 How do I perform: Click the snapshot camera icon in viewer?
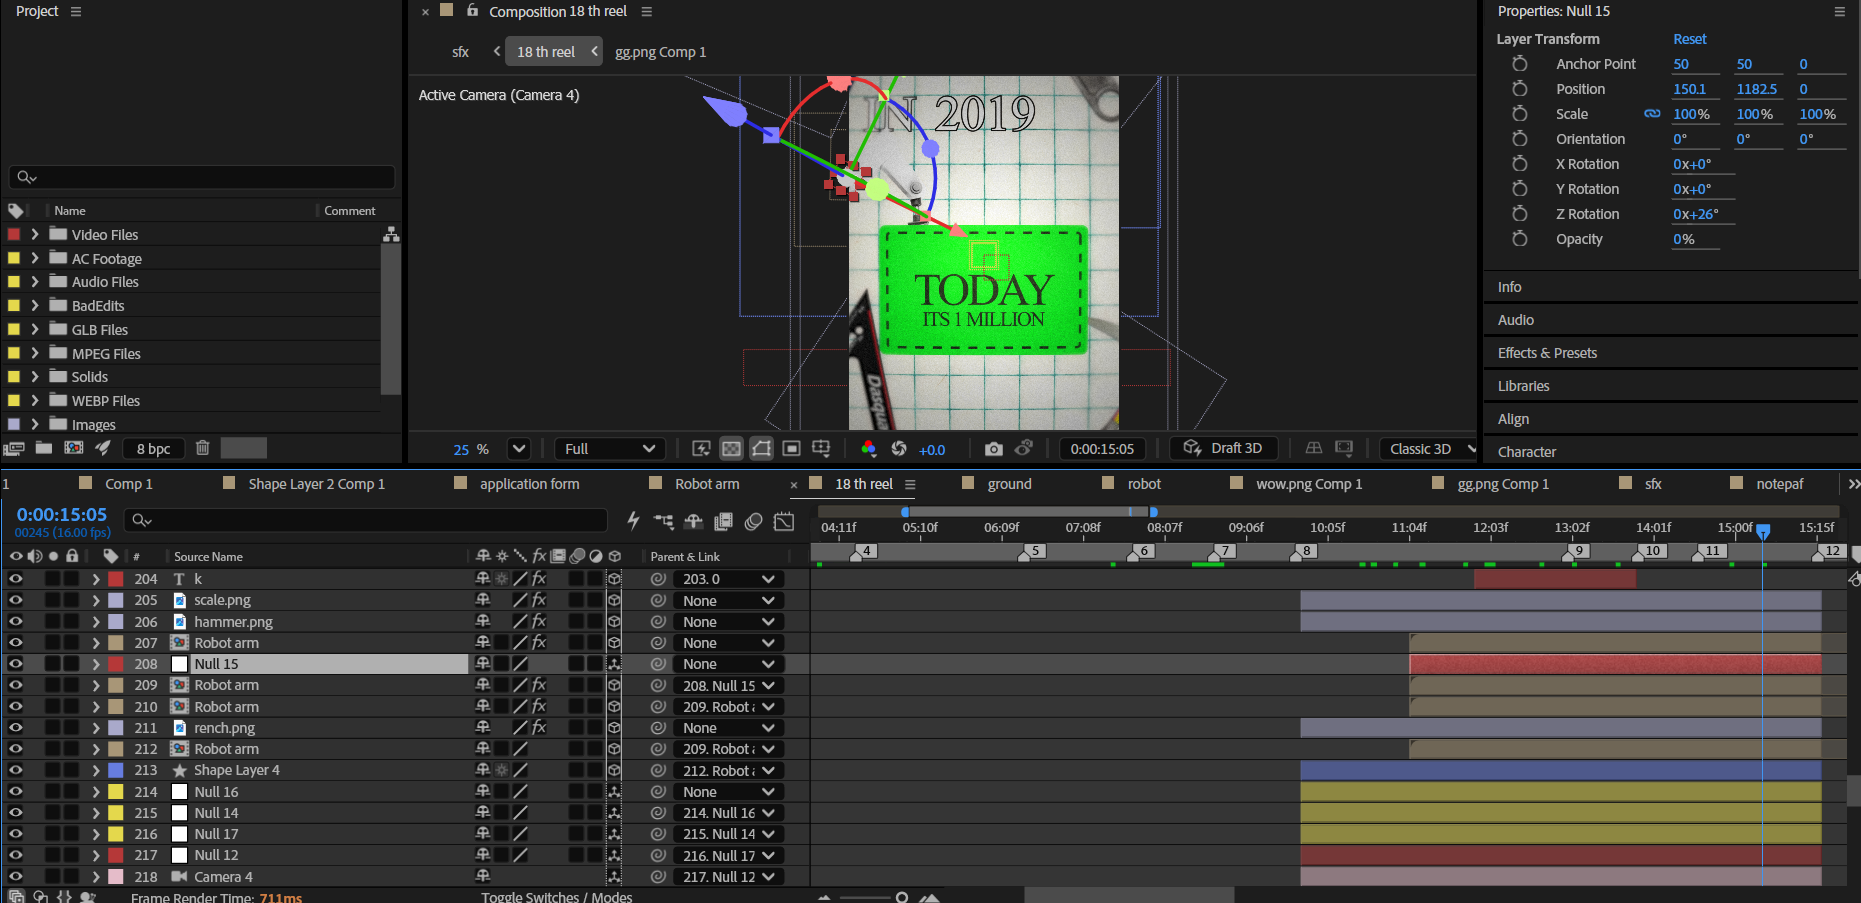pos(993,449)
